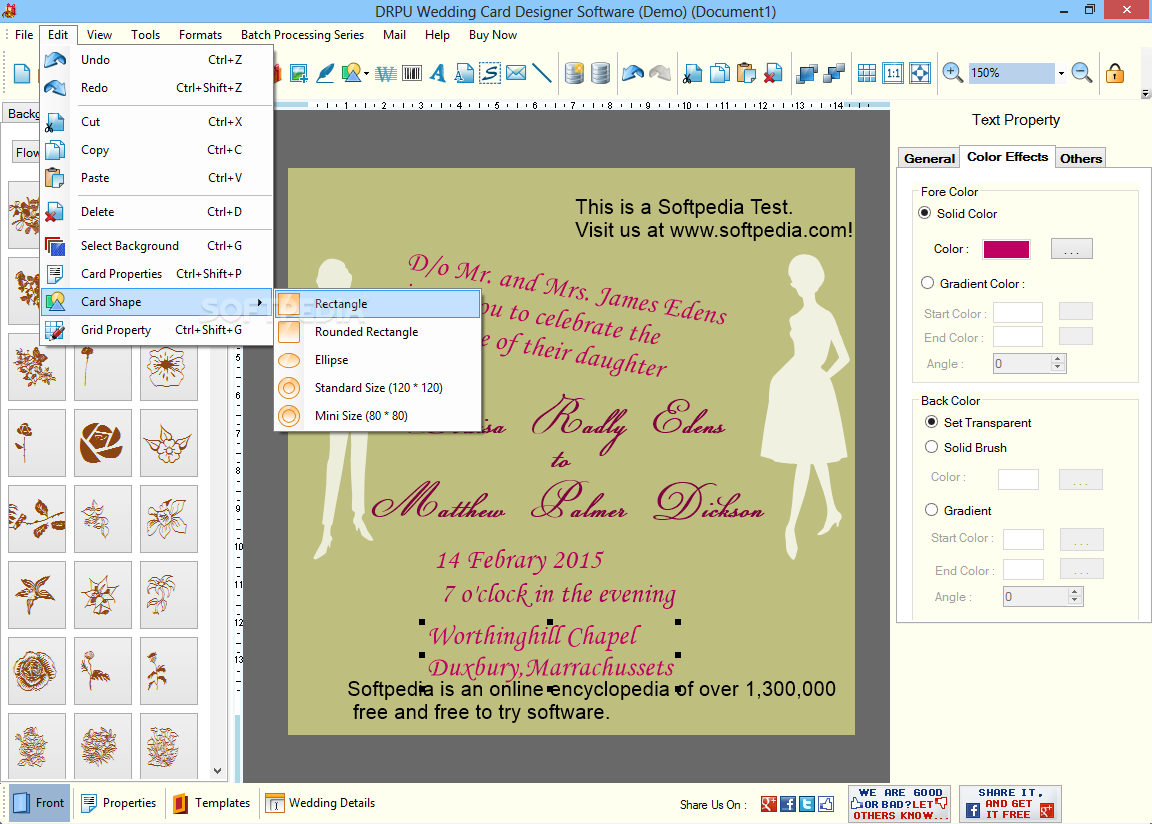The height and width of the screenshot is (824, 1152).
Task: Click the padlock lock icon
Action: [x=1115, y=73]
